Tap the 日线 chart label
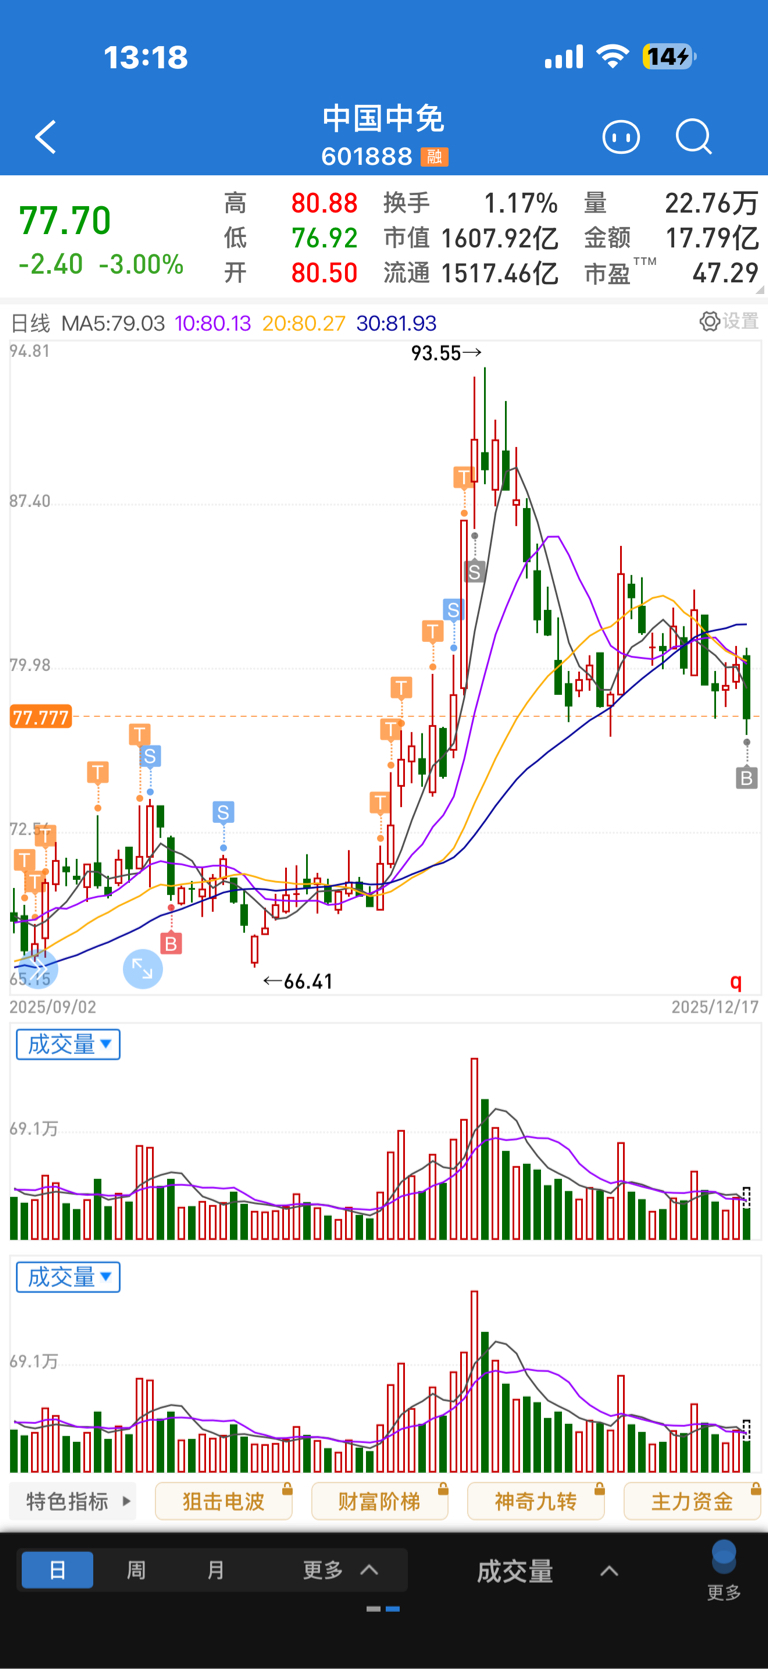Viewport: 768px width, 1669px height. (x=30, y=323)
